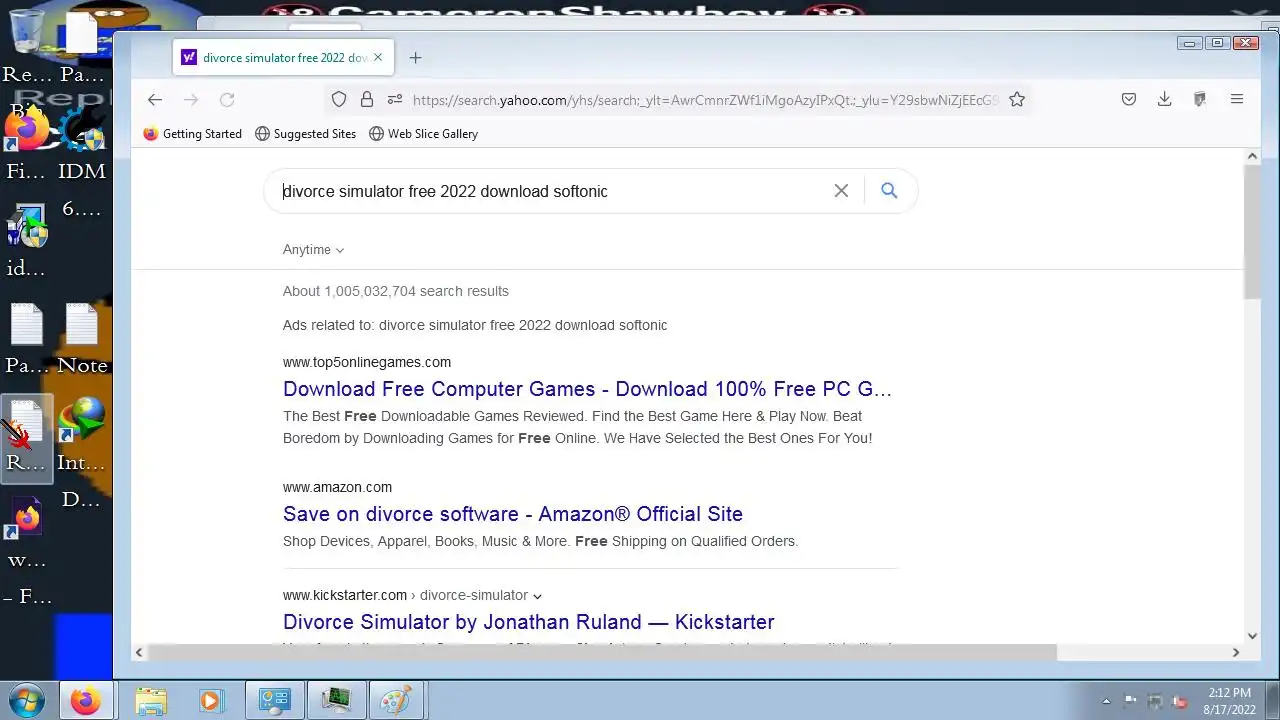Open the Pocket save icon
This screenshot has width=1280, height=720.
click(1129, 99)
